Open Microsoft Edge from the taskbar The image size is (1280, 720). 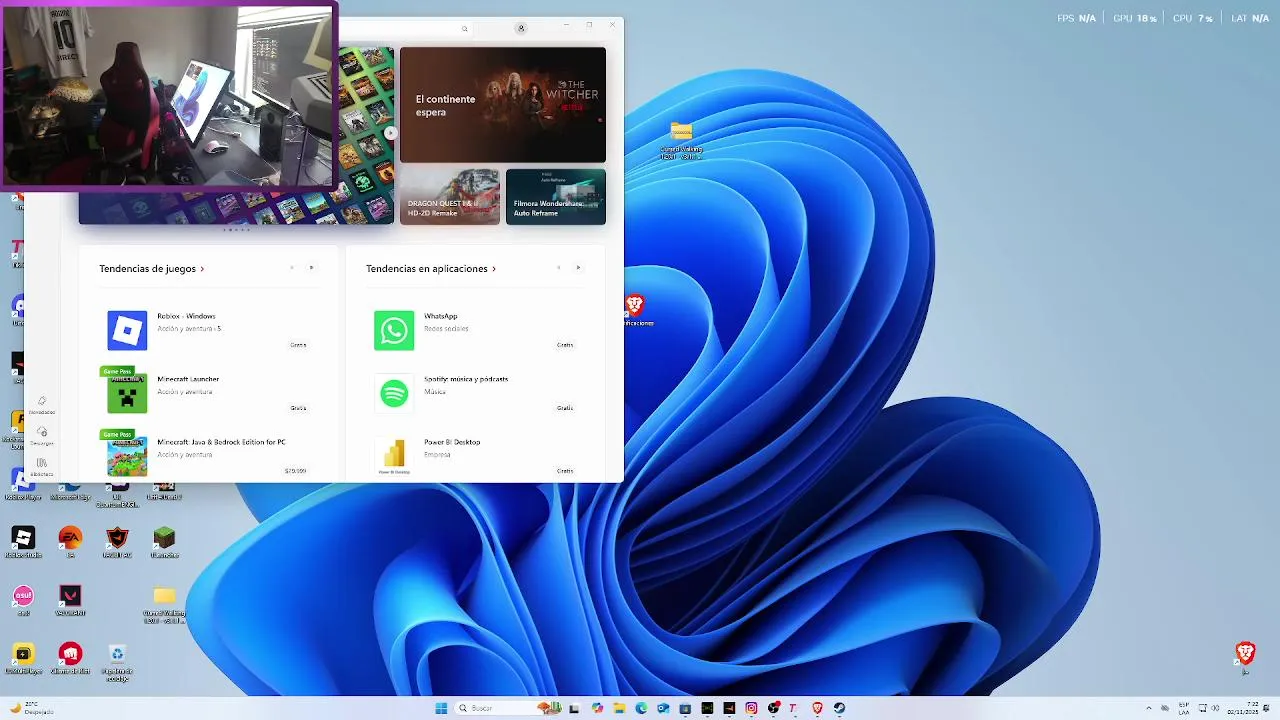(641, 708)
